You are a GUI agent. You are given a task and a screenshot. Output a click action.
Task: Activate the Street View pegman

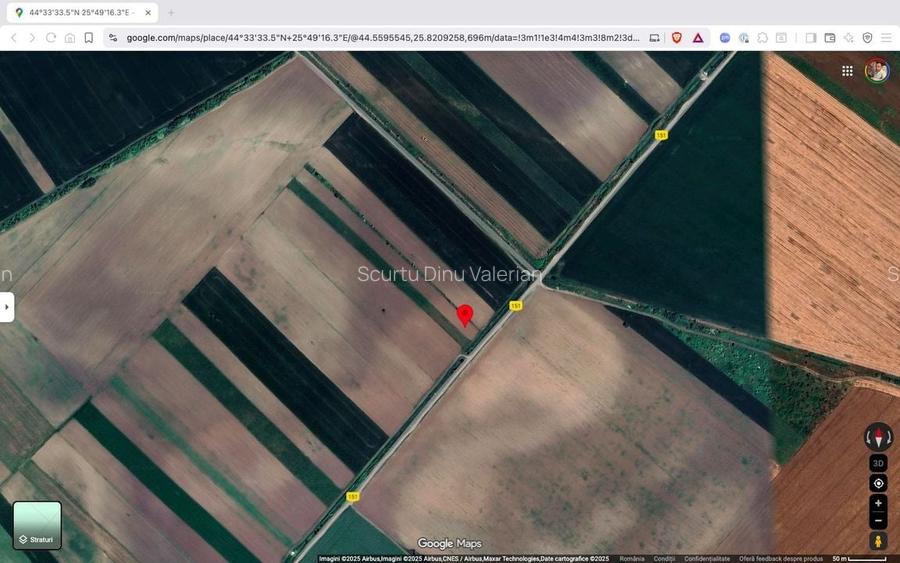878,541
